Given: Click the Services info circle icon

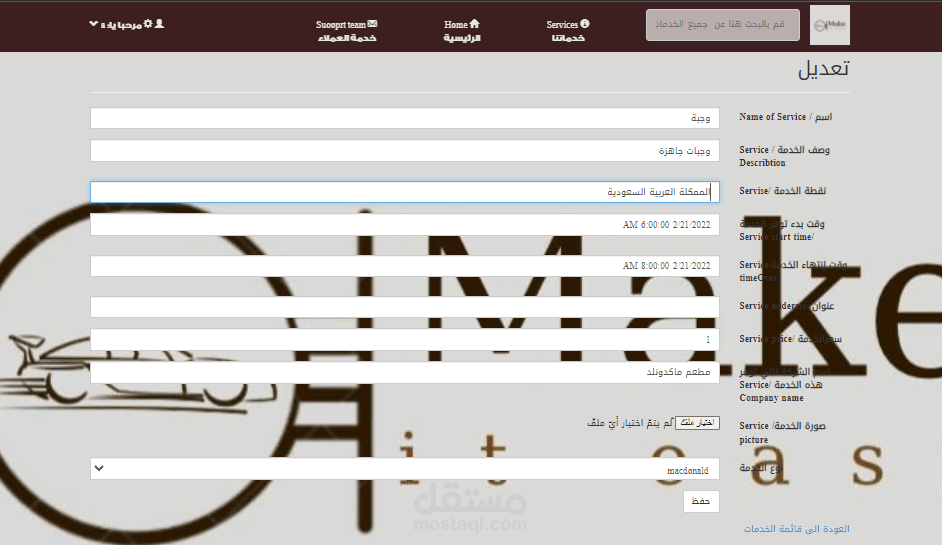Looking at the screenshot, I should point(585,23).
